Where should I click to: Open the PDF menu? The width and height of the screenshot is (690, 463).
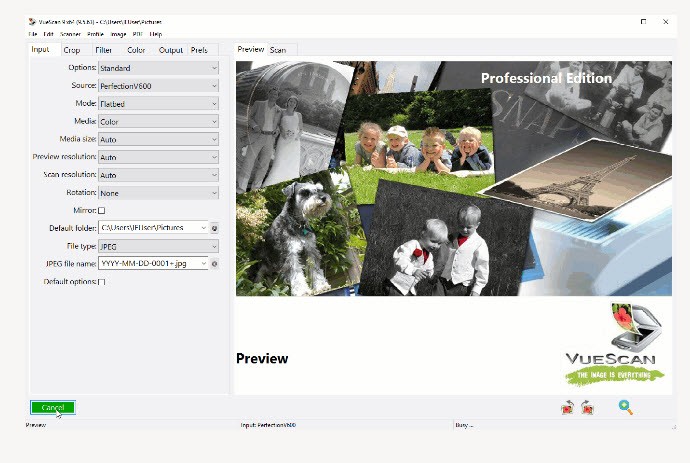[138, 34]
